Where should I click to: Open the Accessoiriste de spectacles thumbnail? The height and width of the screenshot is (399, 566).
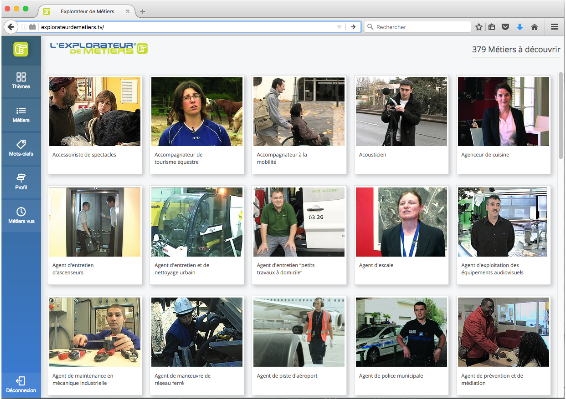pyautogui.click(x=95, y=111)
